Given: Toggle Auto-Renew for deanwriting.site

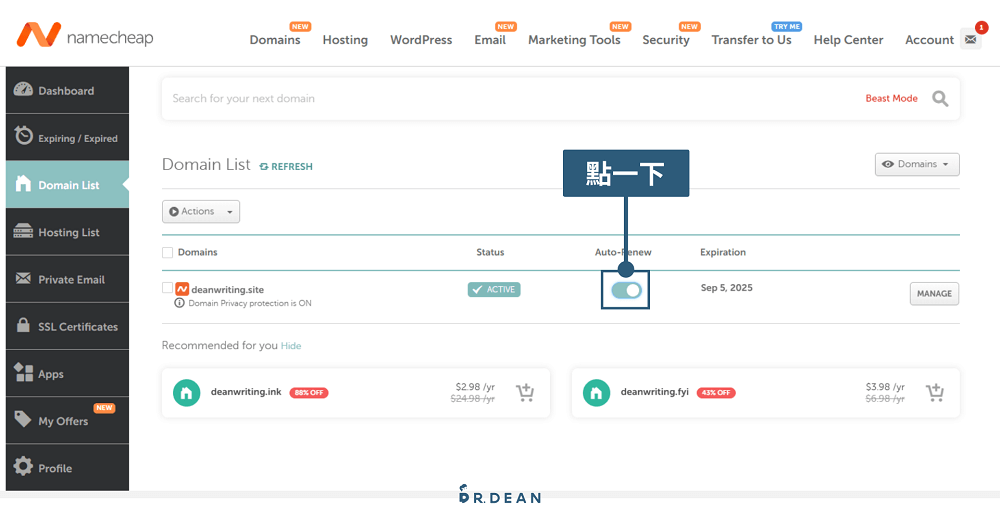Looking at the screenshot, I should click(626, 290).
